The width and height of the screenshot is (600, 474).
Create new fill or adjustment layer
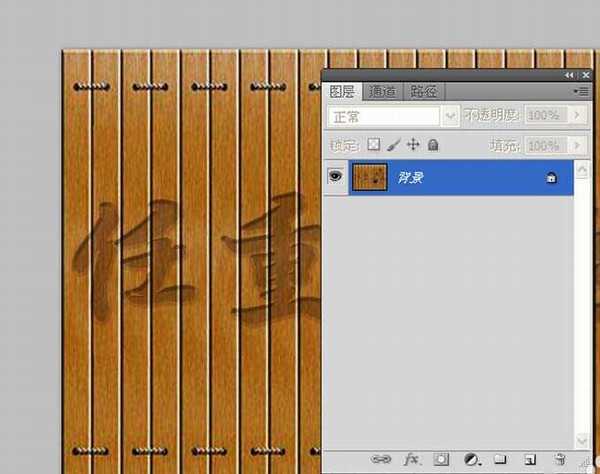coord(470,459)
